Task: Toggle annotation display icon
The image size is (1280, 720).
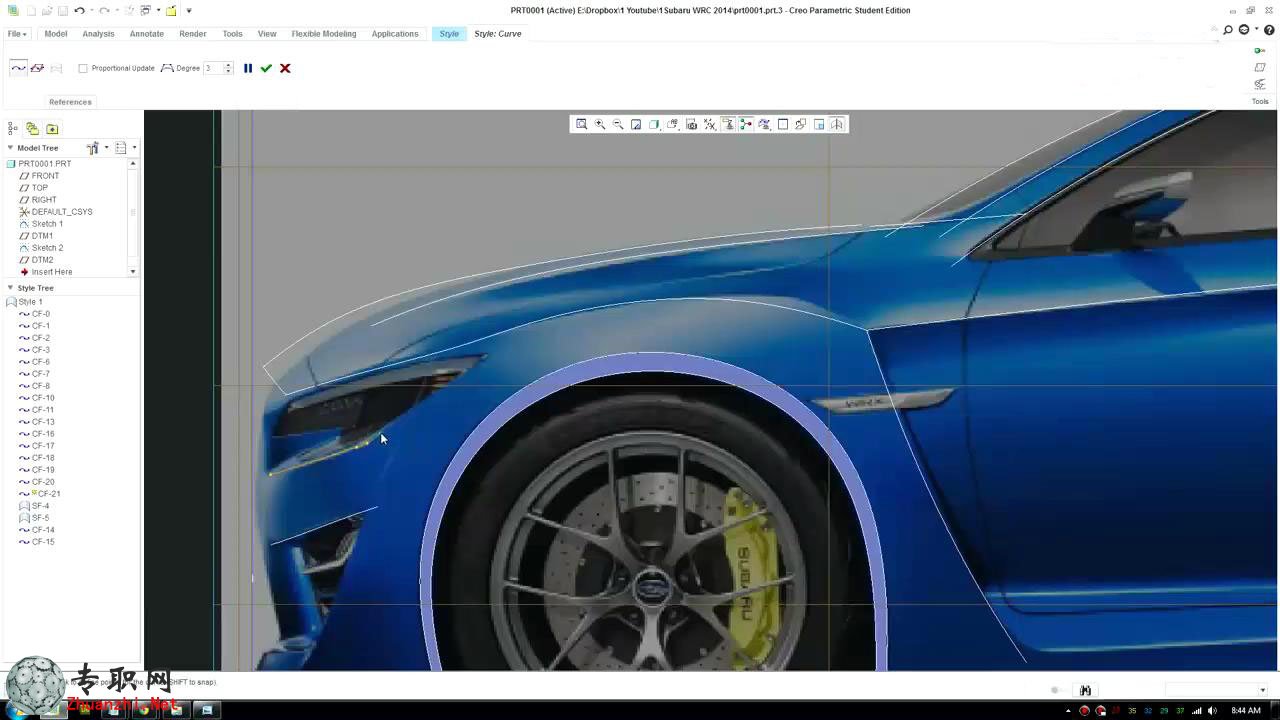Action: click(728, 124)
